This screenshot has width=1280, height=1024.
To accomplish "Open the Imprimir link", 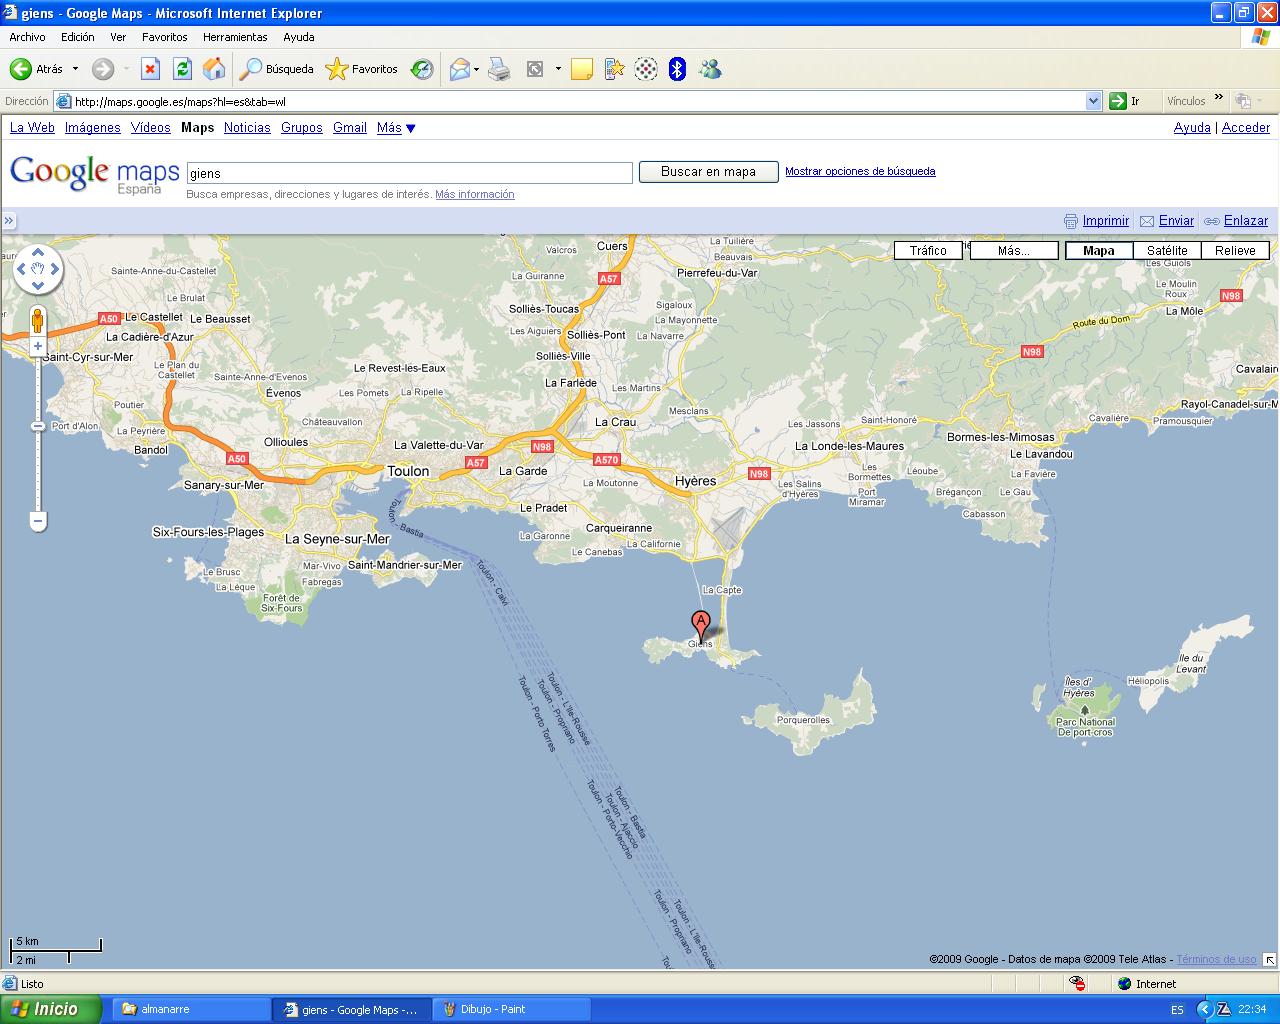I will click(1106, 221).
